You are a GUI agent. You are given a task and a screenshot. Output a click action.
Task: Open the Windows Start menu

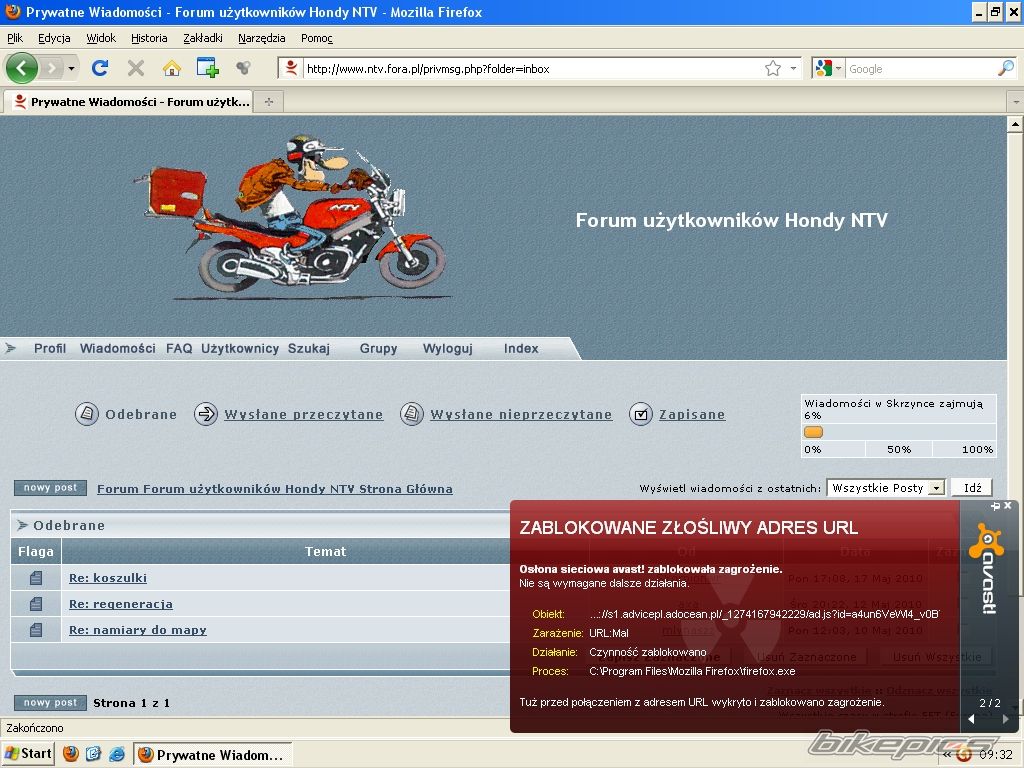click(27, 754)
